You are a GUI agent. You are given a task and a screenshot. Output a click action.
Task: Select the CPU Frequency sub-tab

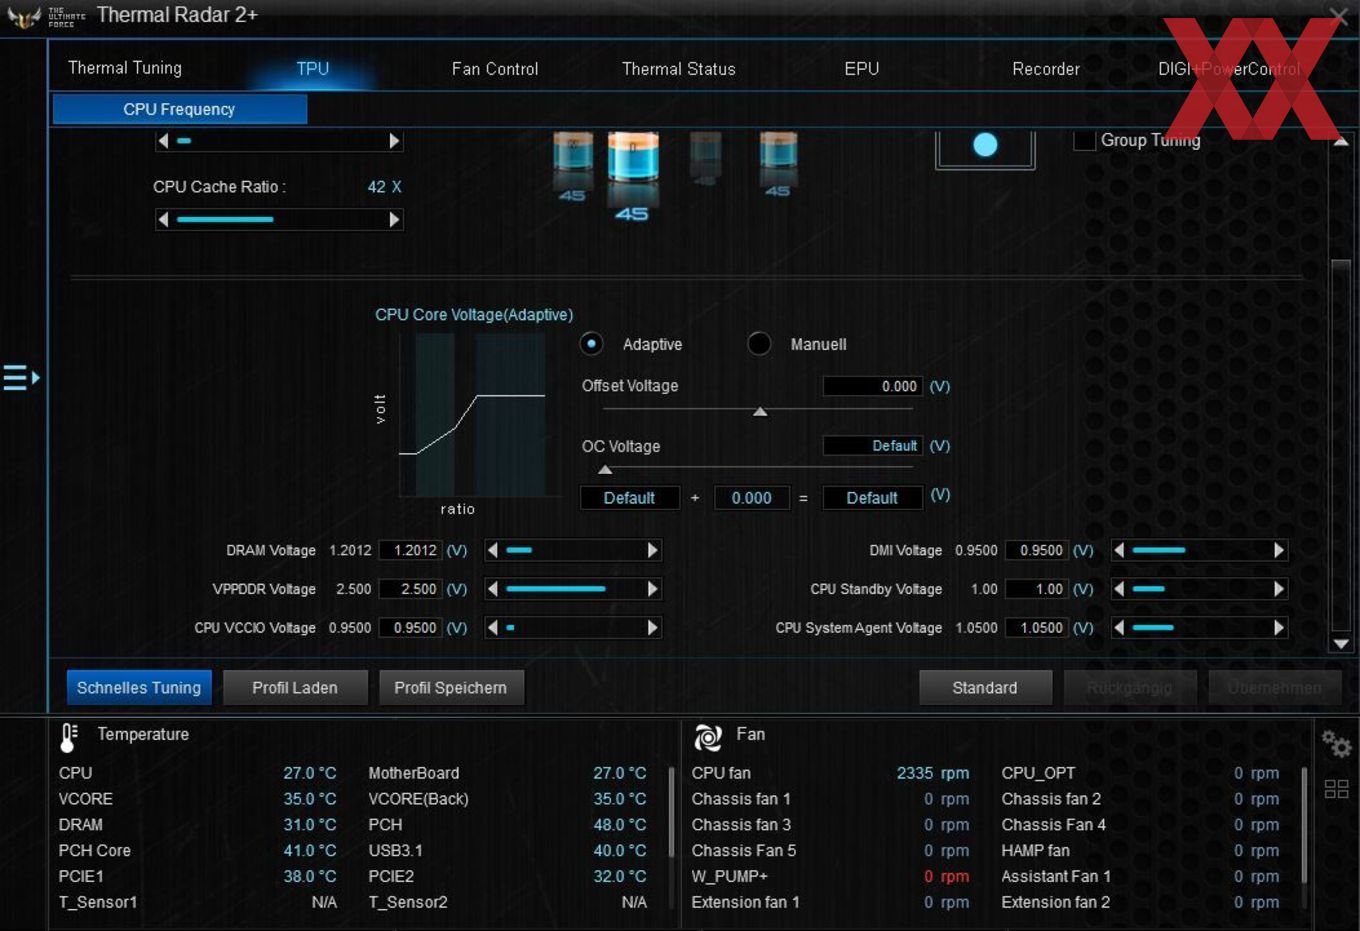pos(179,109)
